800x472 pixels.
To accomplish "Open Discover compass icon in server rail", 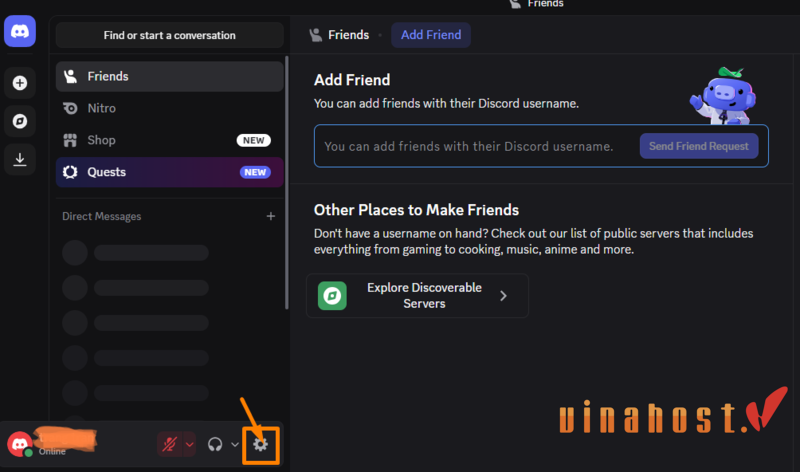I will pyautogui.click(x=20, y=121).
